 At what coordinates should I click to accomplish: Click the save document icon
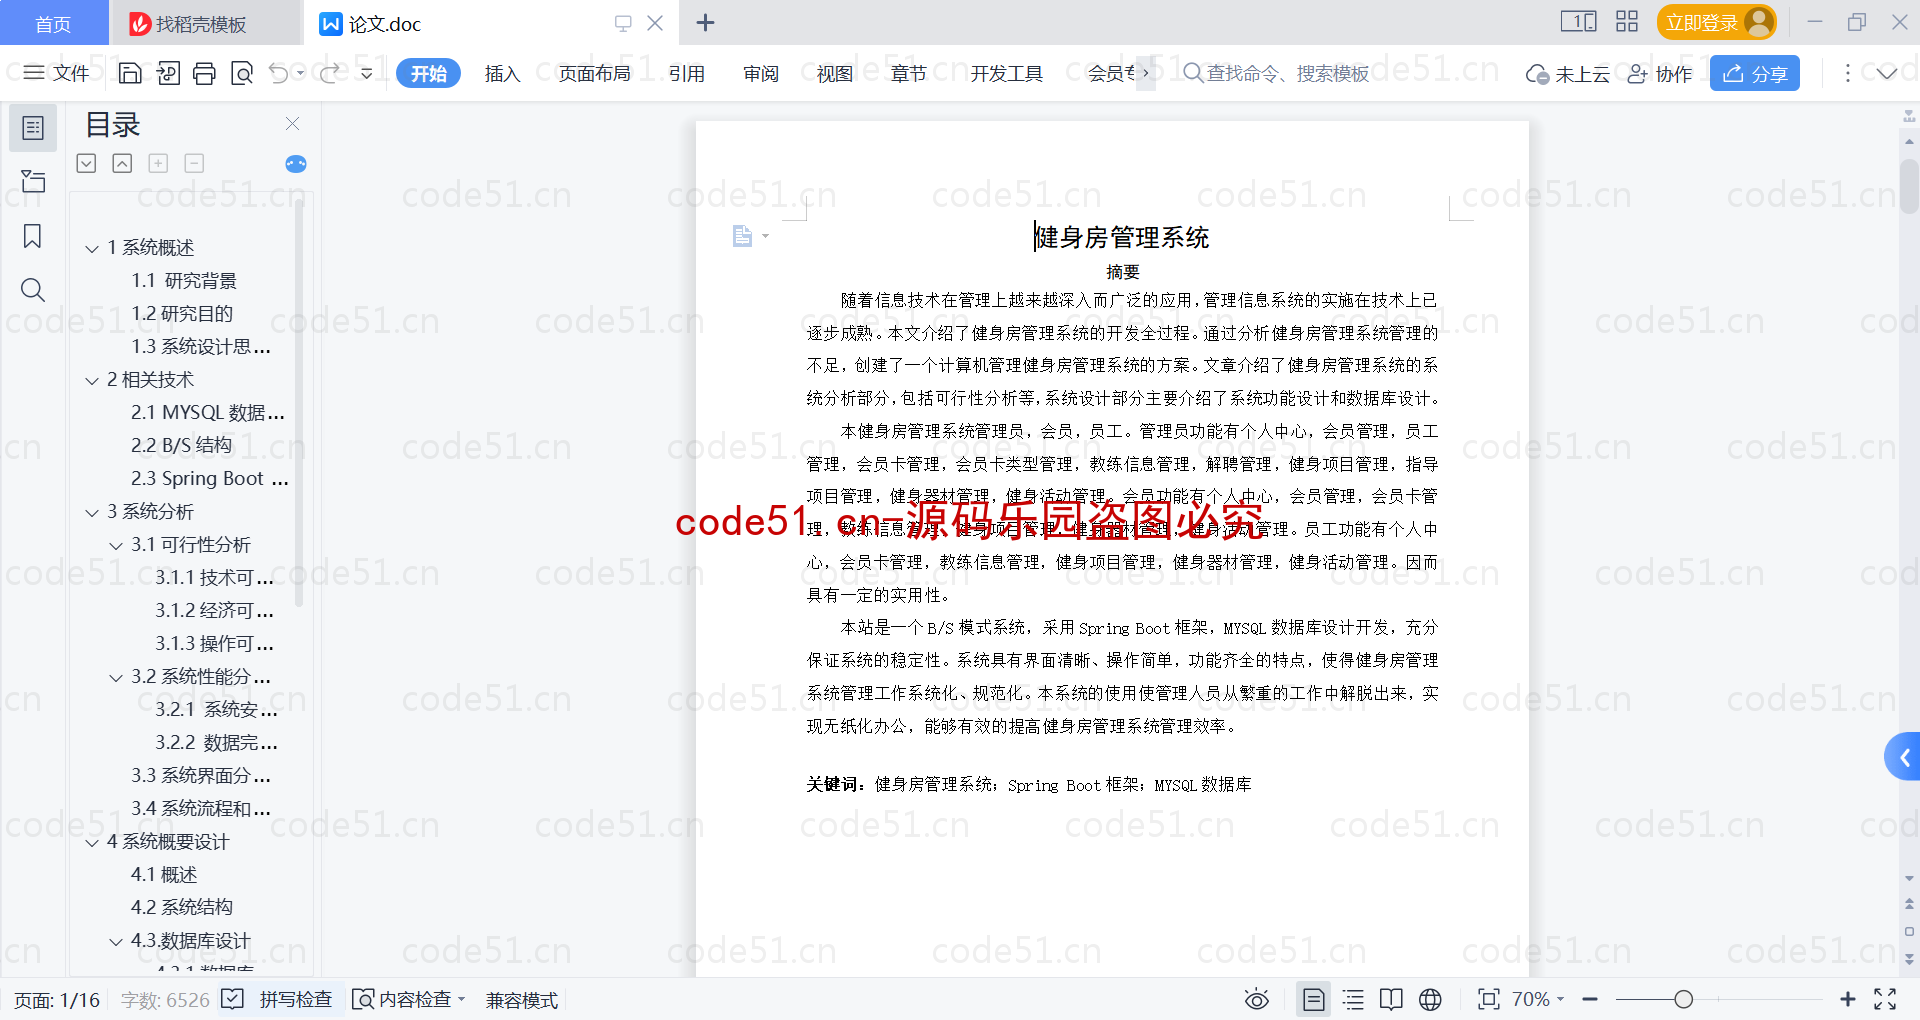pos(130,73)
